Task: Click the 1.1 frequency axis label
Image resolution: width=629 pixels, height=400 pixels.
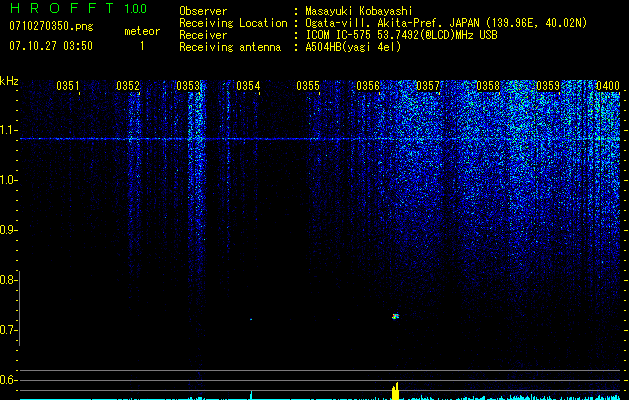Action: coord(8,130)
